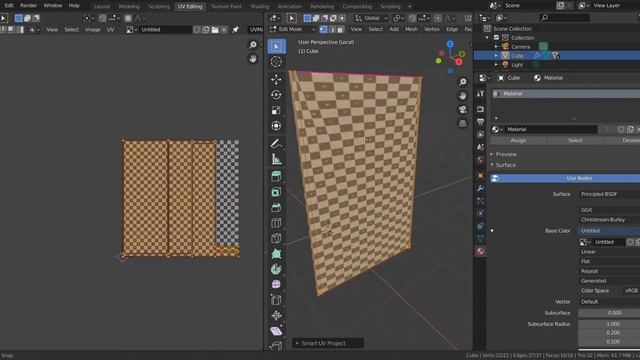The height and width of the screenshot is (360, 640).
Task: Toggle camera view in 3D viewport
Action: click(x=462, y=109)
